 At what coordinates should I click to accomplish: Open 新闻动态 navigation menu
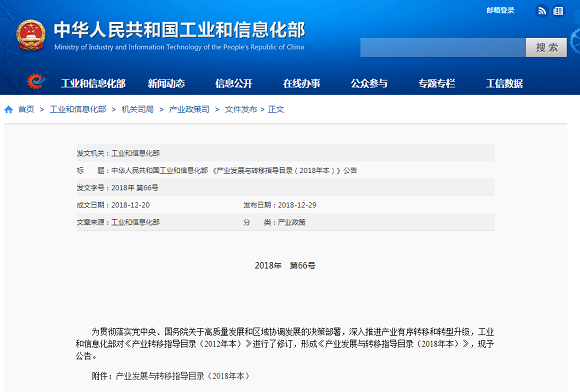[166, 84]
